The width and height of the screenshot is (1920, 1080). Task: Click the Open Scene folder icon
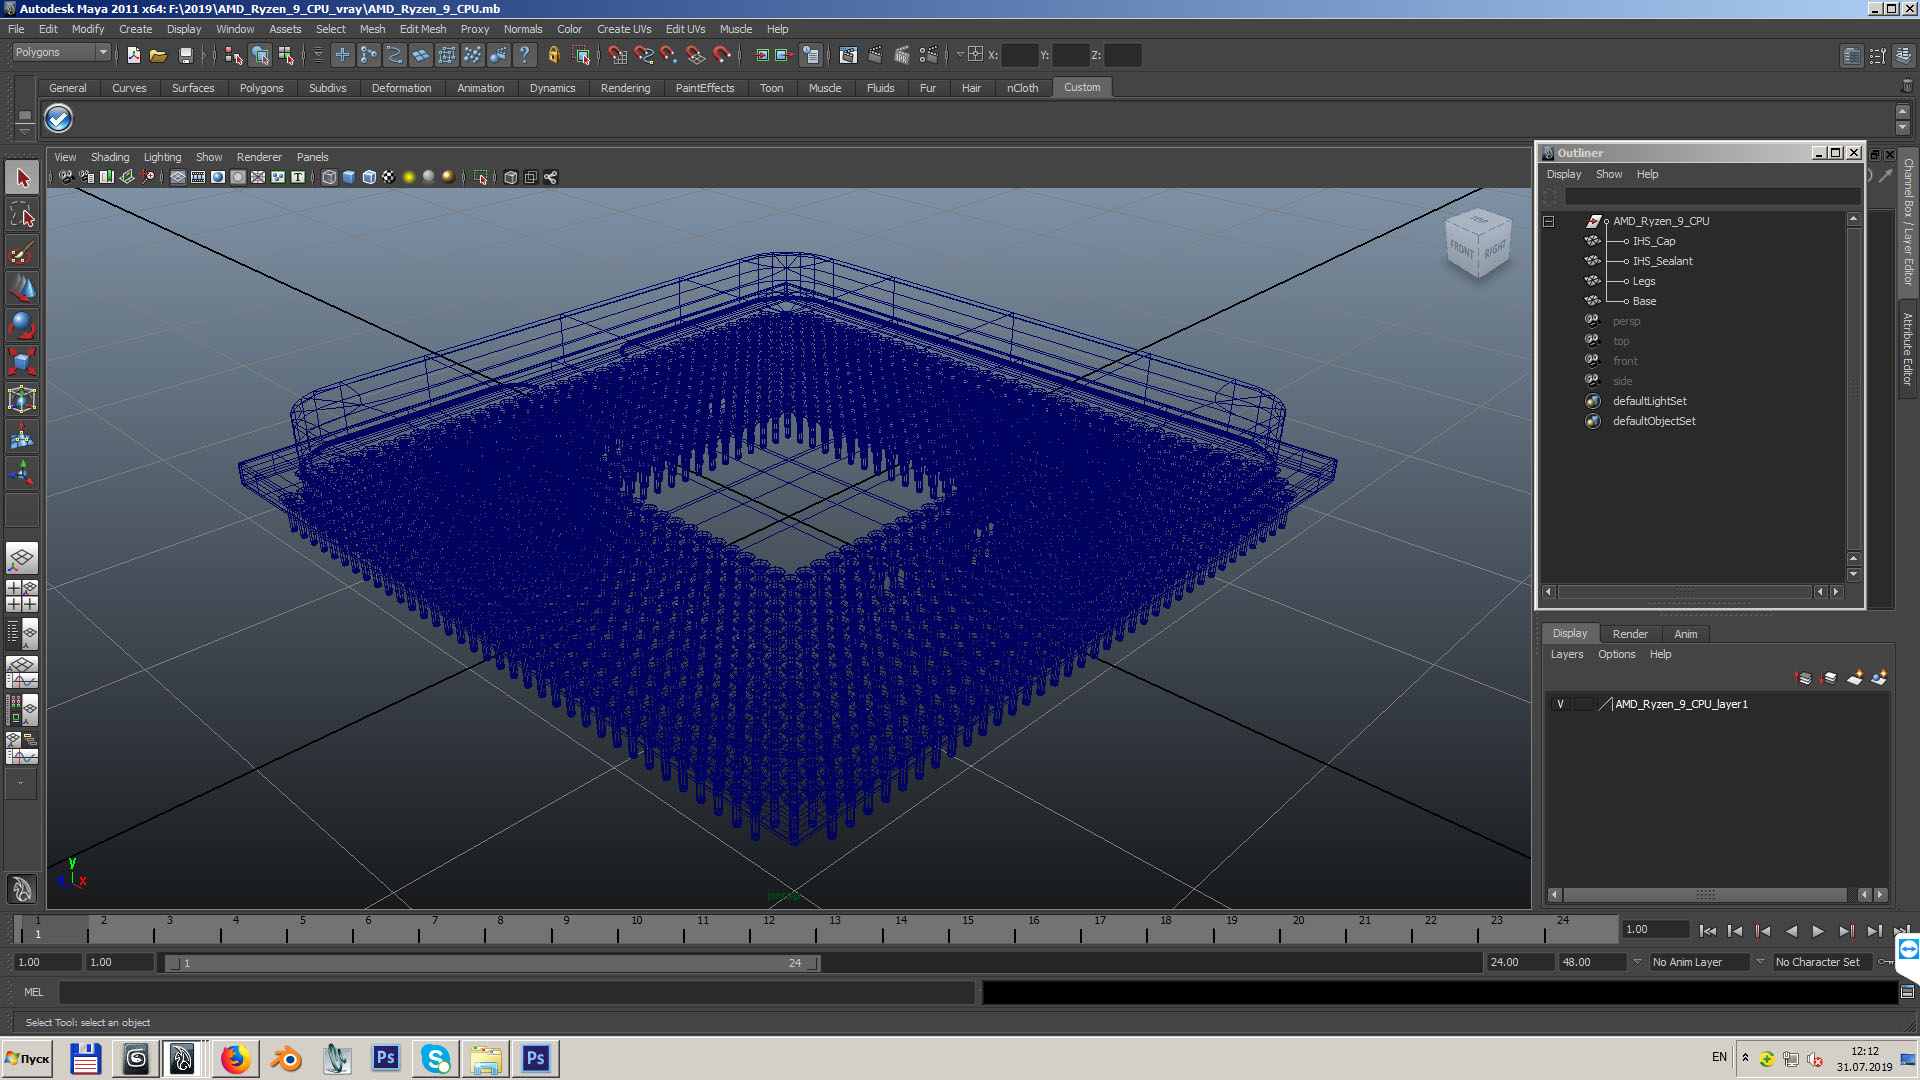(x=158, y=55)
